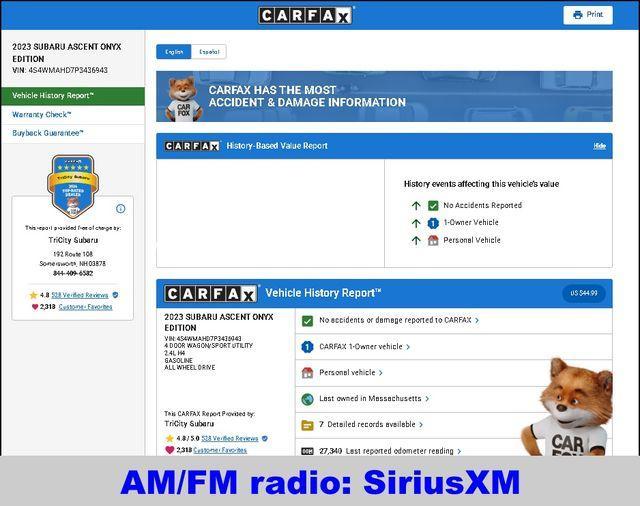Open Buyback Guarantee in sidebar
Image resolution: width=640 pixels, height=506 pixels.
[73, 133]
